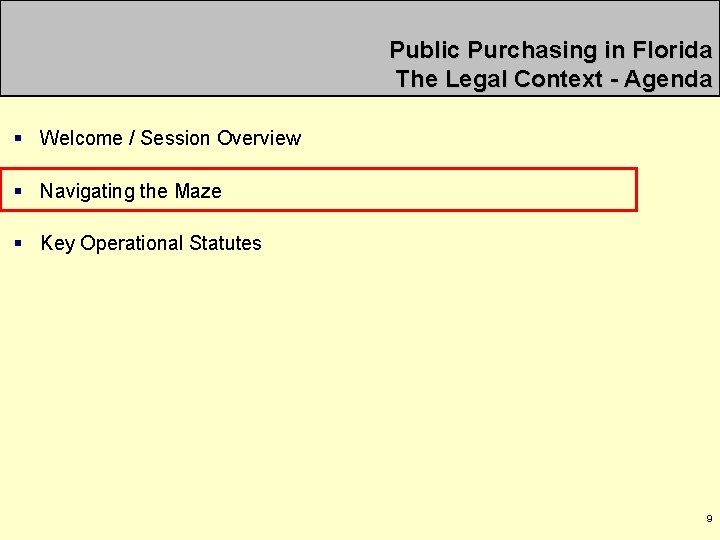Click the word 'Statutes' in the last bullet
The width and height of the screenshot is (720, 540).
click(225, 243)
